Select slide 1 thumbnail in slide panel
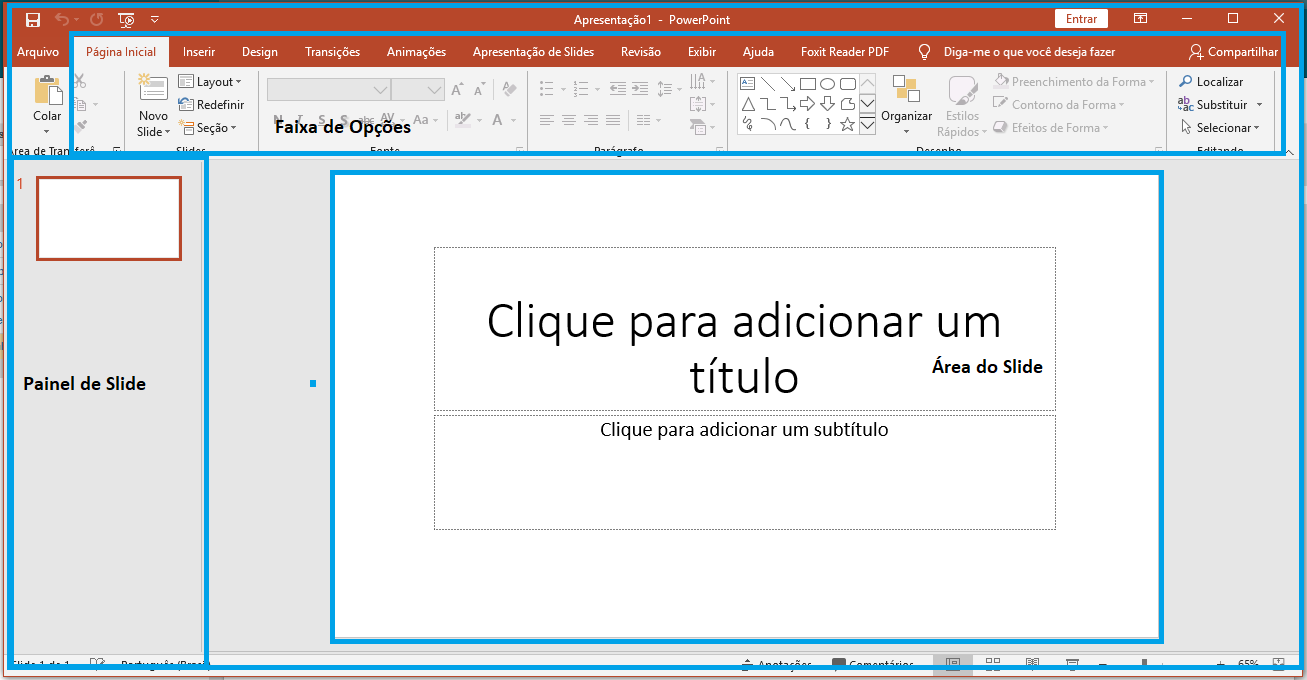 pyautogui.click(x=109, y=218)
